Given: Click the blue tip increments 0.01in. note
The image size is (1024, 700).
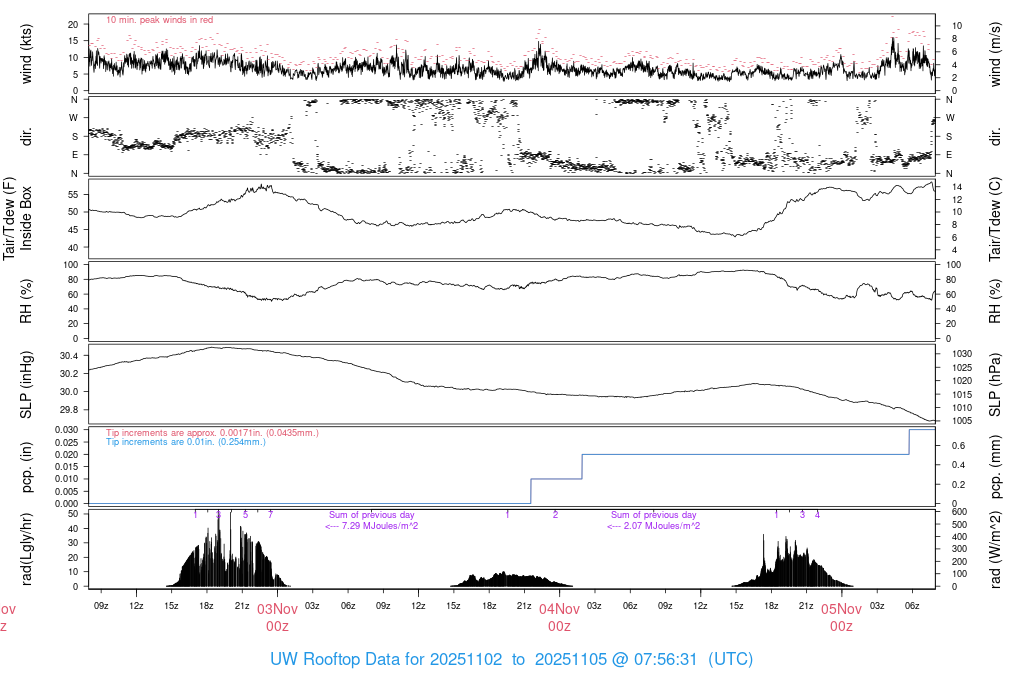Looking at the screenshot, I should (x=185, y=442).
